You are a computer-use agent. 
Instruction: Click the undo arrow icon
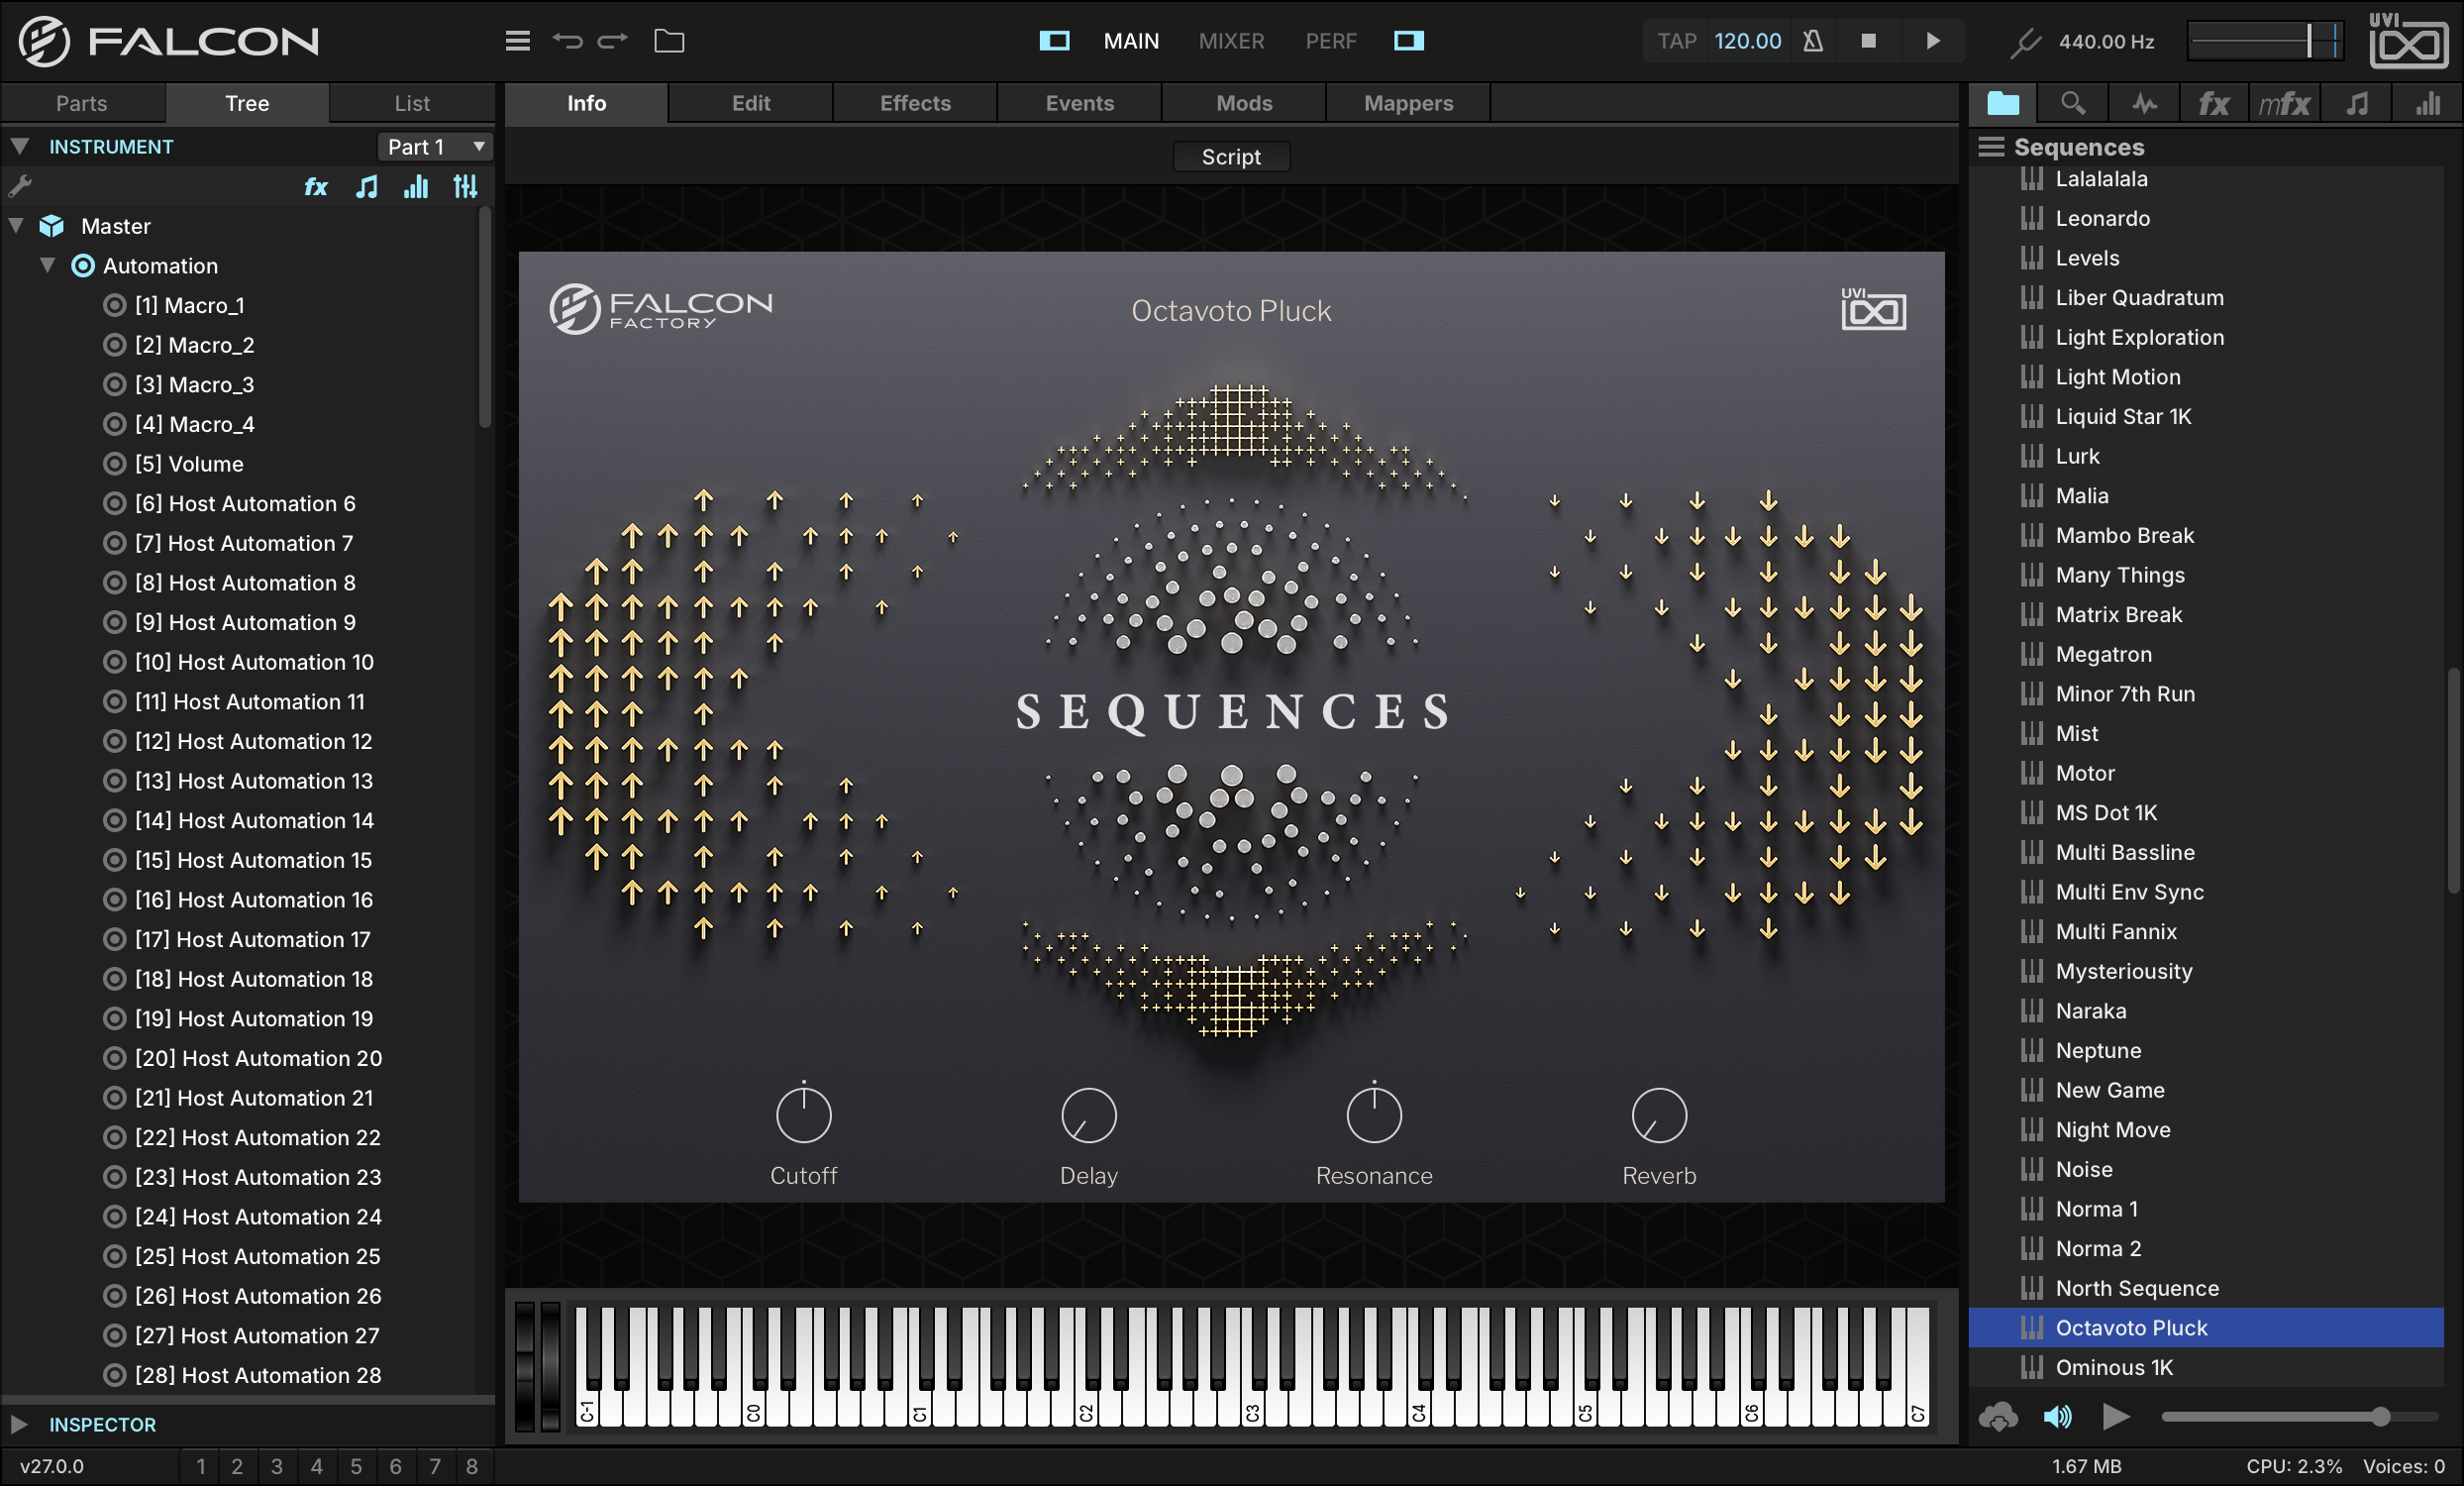[567, 41]
